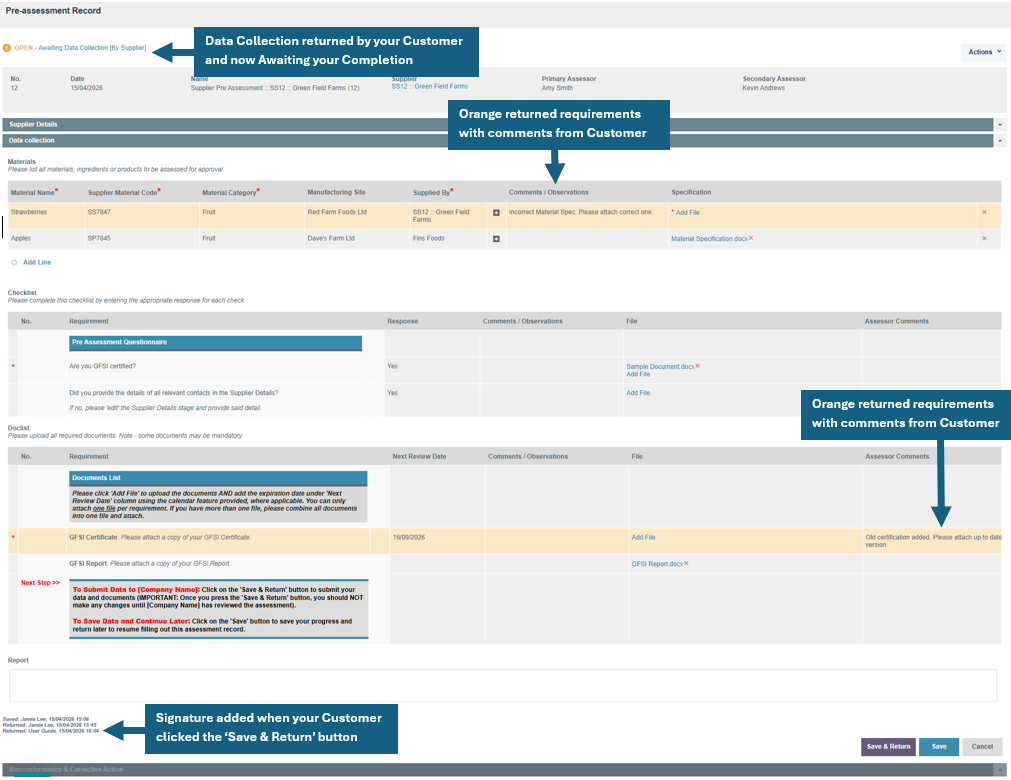This screenshot has width=1011, height=780.
Task: Open the Supplier Details section header
Action: 498,124
